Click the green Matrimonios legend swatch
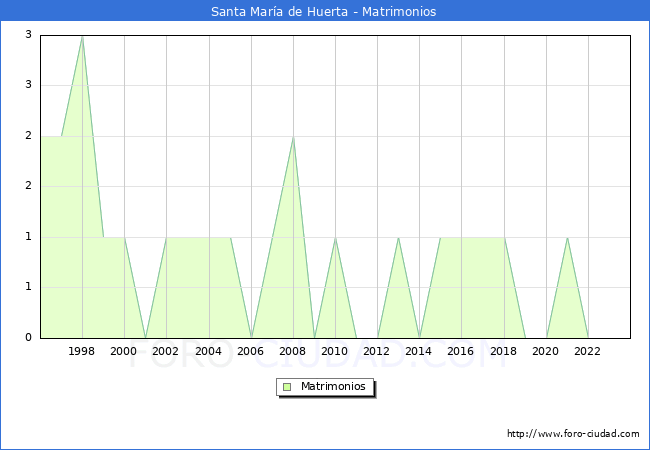Screen dimensions: 650x450 pos(286,387)
